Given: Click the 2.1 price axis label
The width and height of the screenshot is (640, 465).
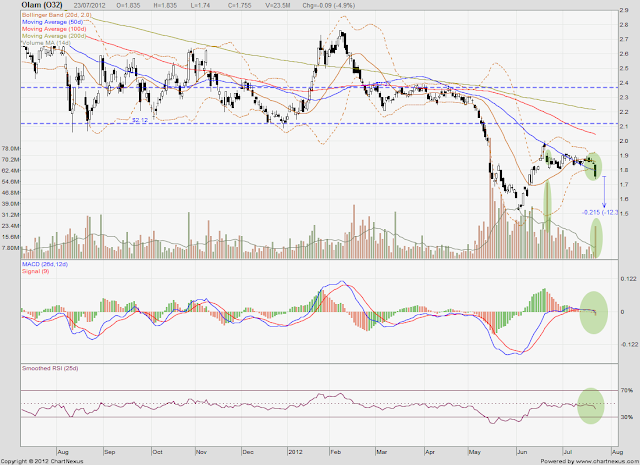Looking at the screenshot, I should pyautogui.click(x=624, y=127).
